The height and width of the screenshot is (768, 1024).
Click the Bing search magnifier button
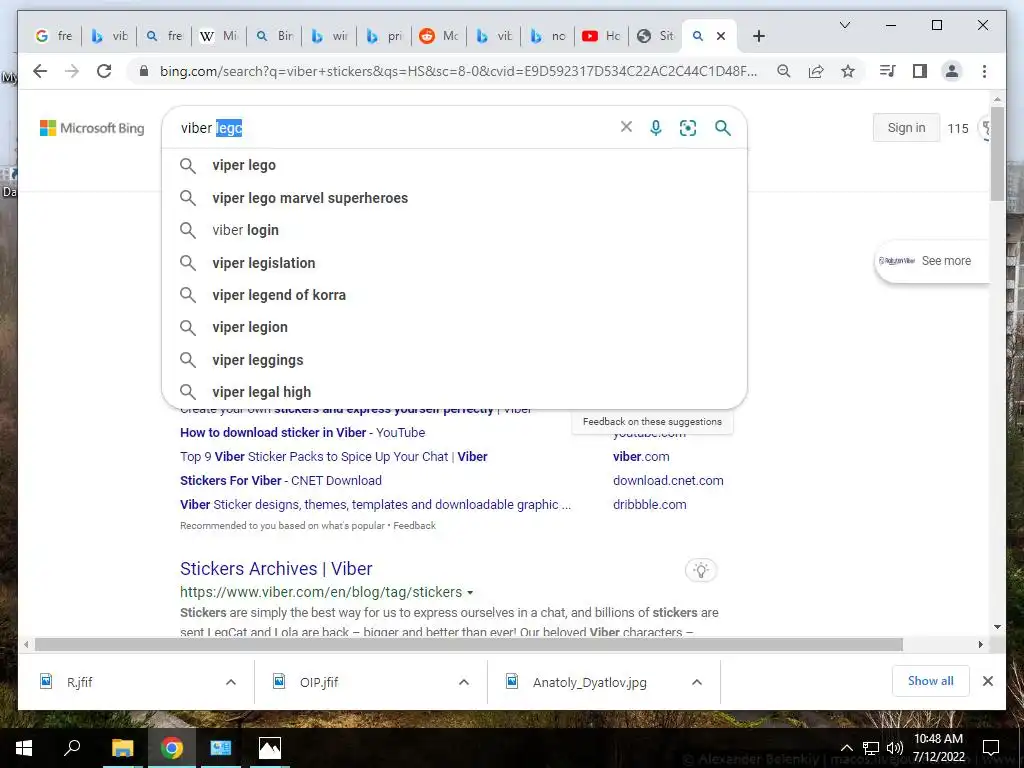722,128
